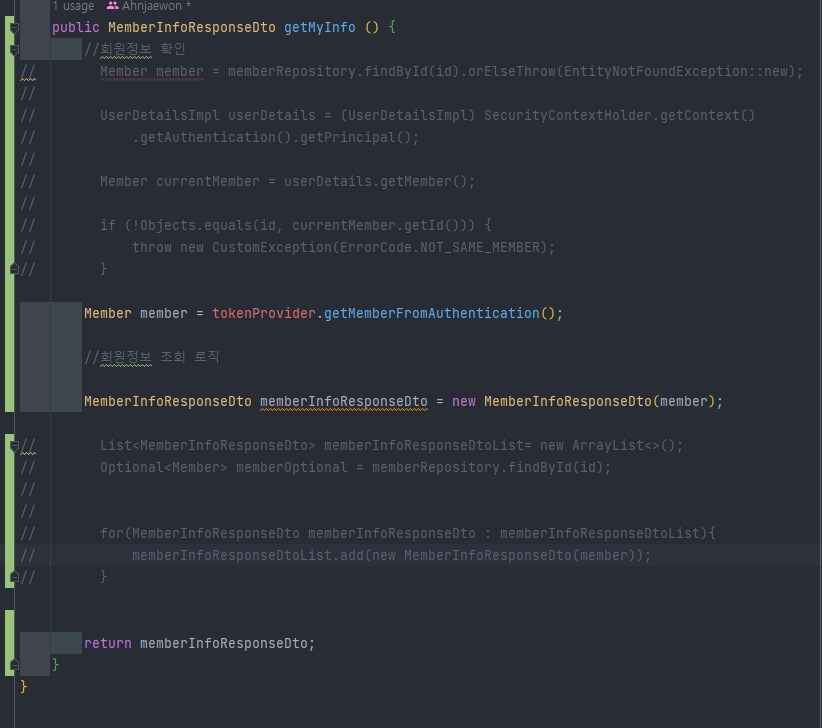Click the "Ahnjaewon *" author hint
The width and height of the screenshot is (822, 728).
156,6
